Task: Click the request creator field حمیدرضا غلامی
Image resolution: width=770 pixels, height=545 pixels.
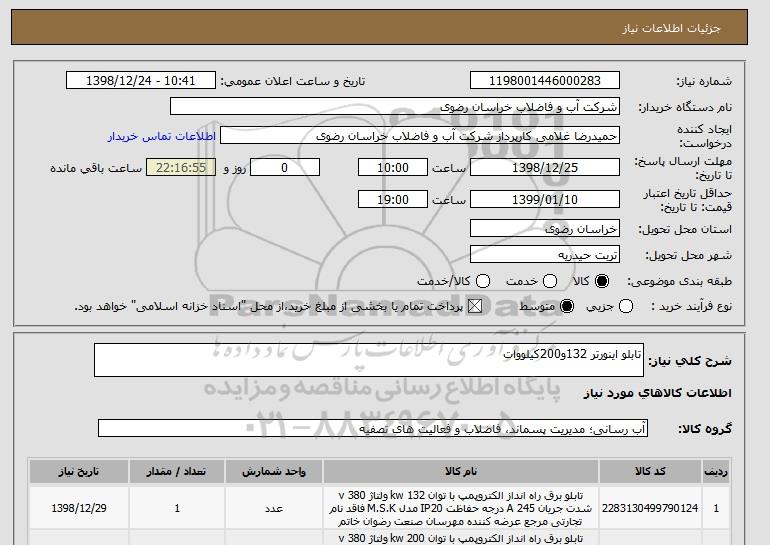Action: pyautogui.click(x=420, y=136)
